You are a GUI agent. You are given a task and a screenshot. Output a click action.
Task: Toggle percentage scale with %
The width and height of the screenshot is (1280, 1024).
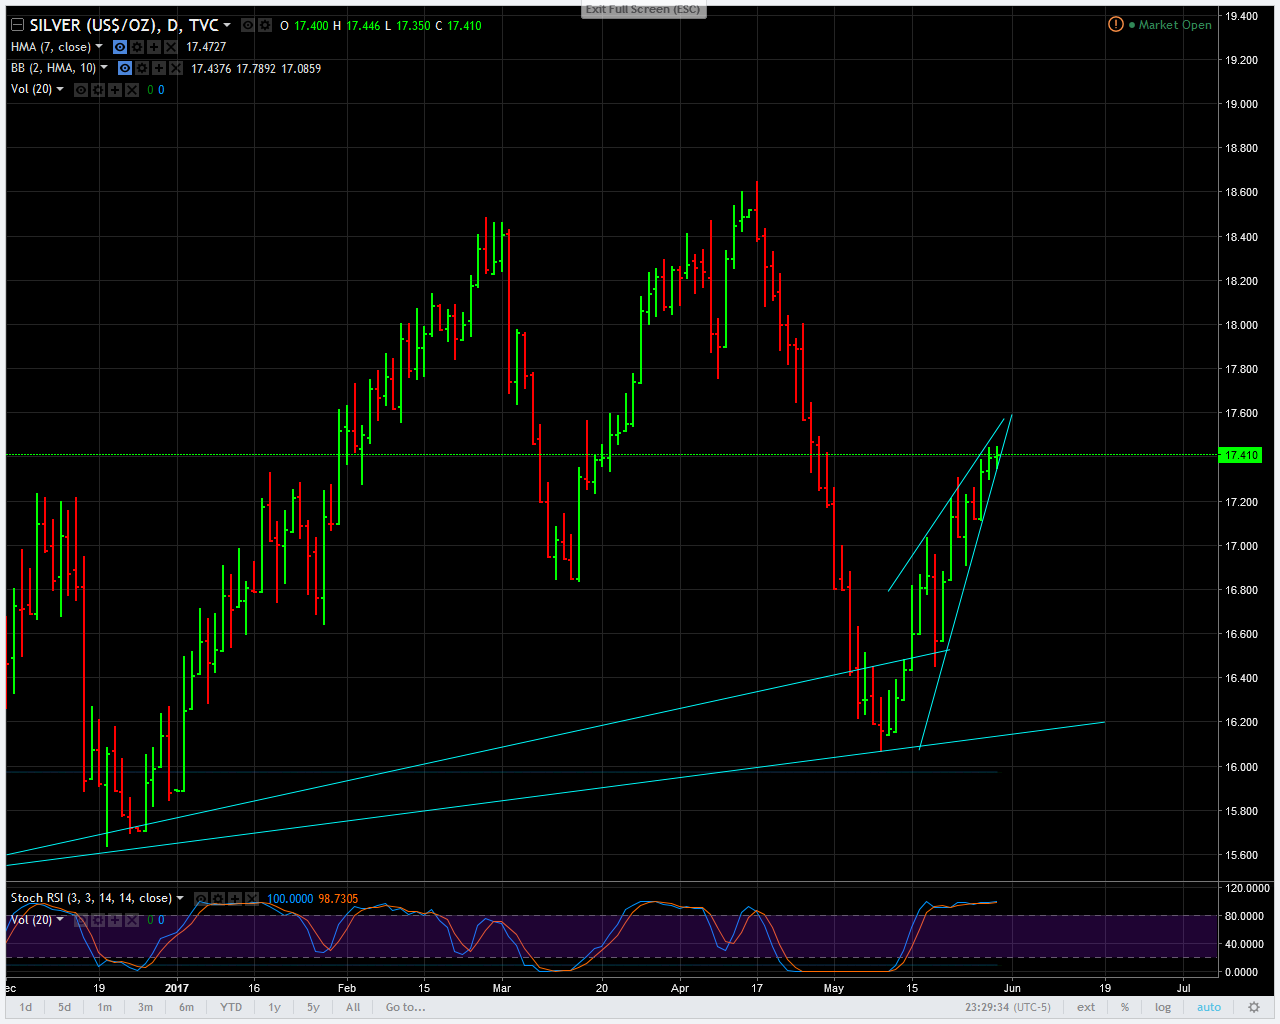click(1125, 1007)
